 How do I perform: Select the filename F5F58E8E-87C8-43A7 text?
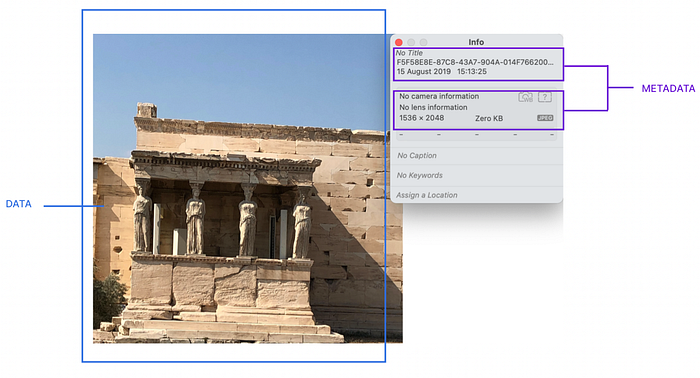tap(475, 62)
